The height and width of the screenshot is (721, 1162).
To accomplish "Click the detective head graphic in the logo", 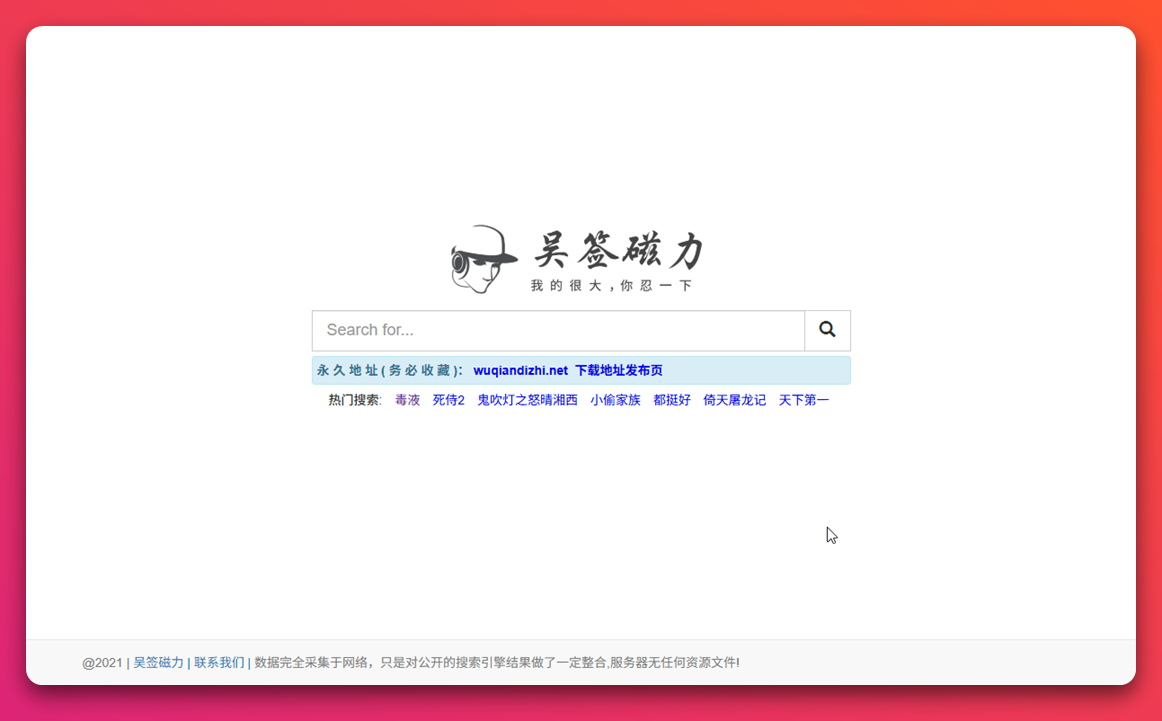I will pos(484,258).
